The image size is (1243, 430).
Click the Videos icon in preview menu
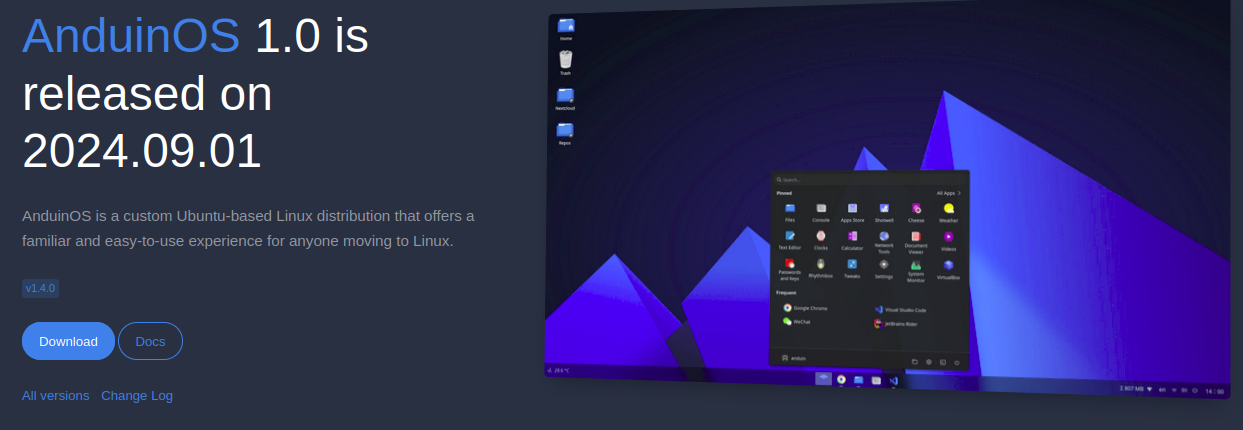pyautogui.click(x=948, y=237)
